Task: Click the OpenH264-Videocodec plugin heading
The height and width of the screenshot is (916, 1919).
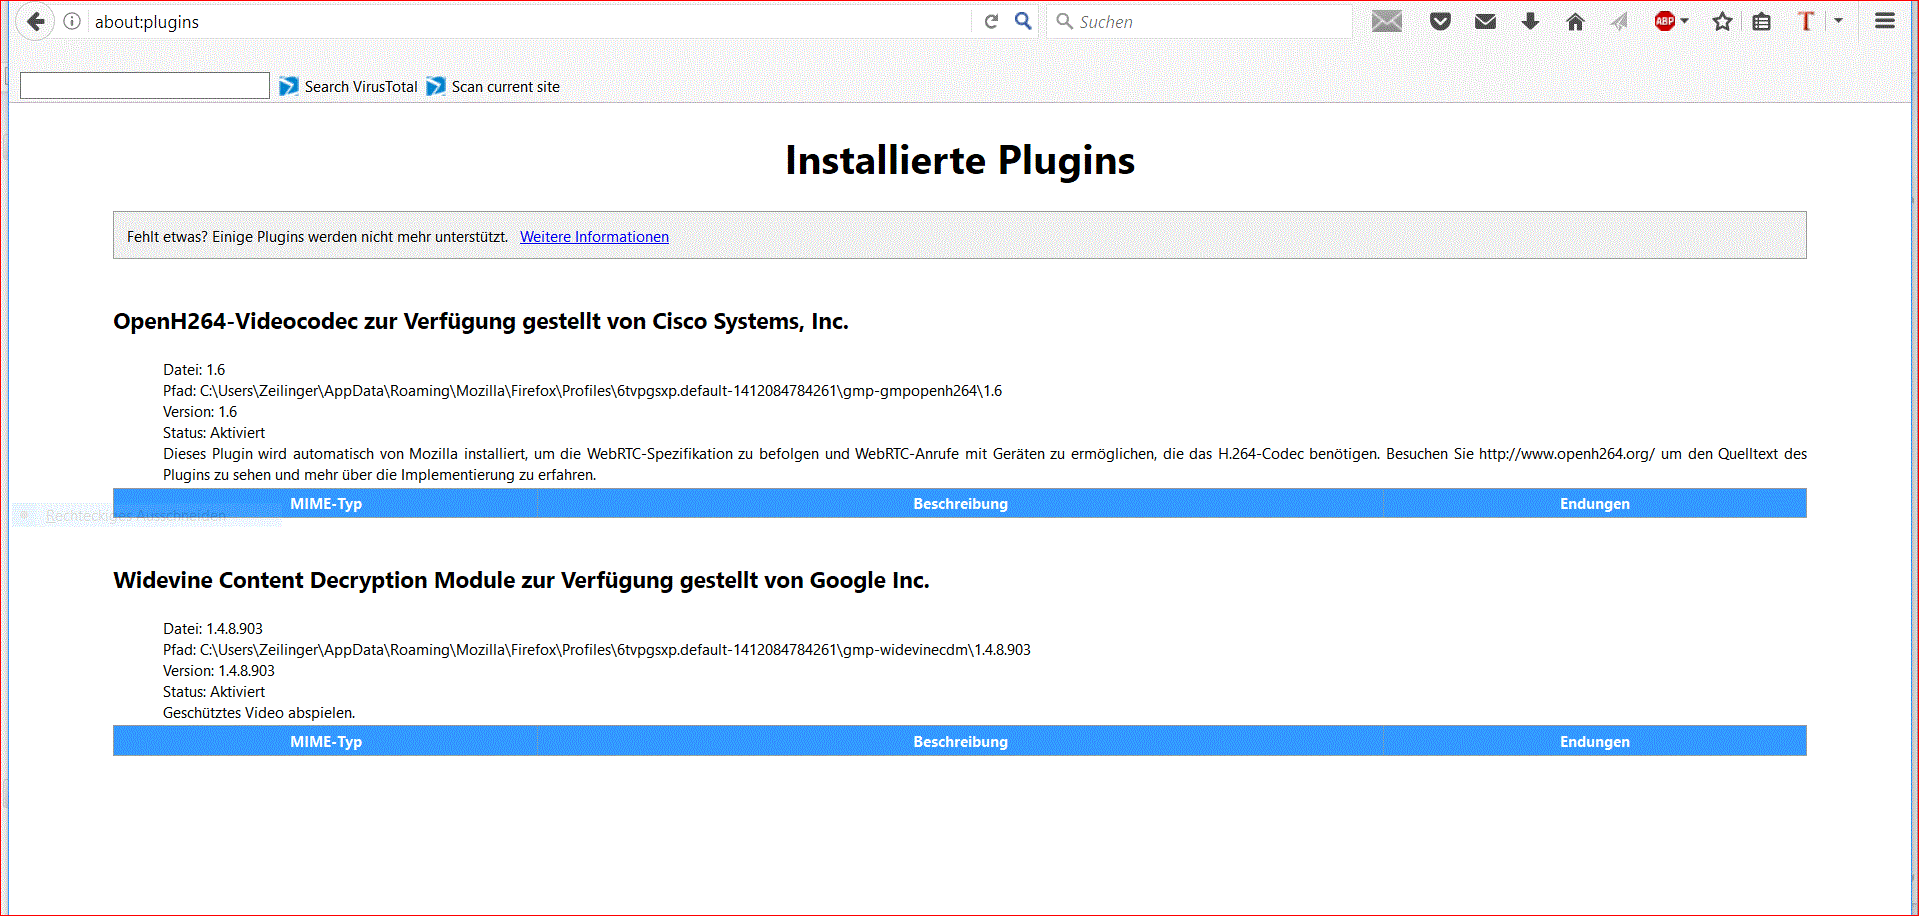Action: pos(481,322)
